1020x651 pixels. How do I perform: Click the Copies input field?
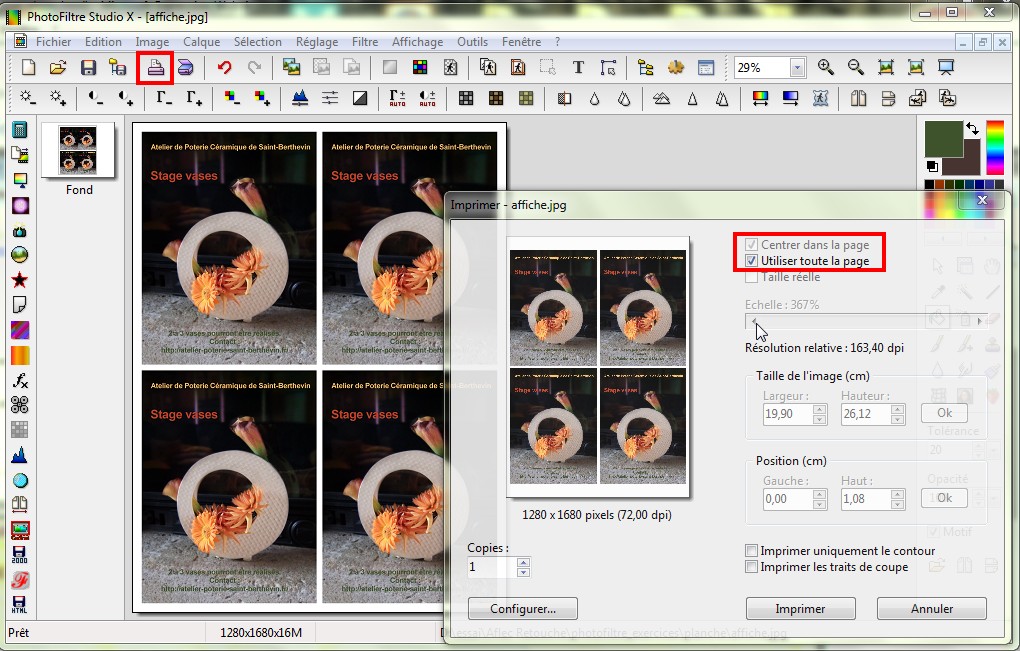click(x=492, y=567)
